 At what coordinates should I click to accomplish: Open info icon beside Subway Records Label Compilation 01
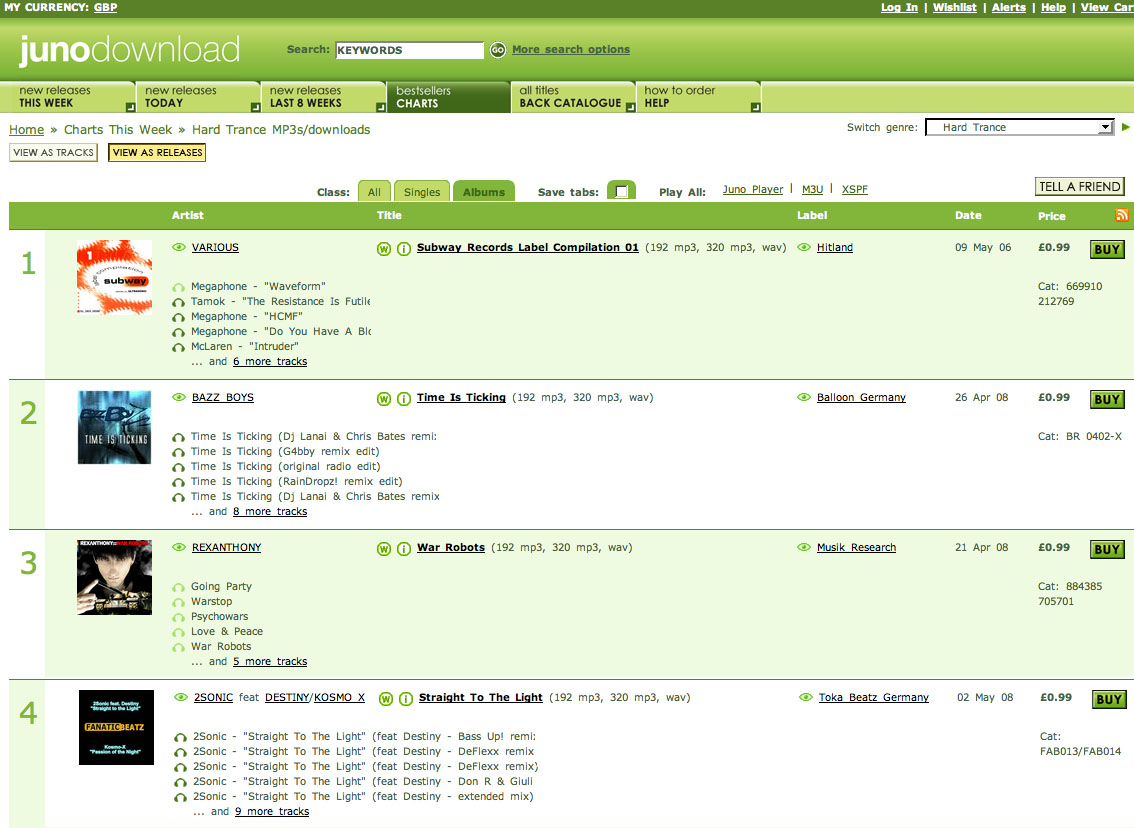pos(404,249)
